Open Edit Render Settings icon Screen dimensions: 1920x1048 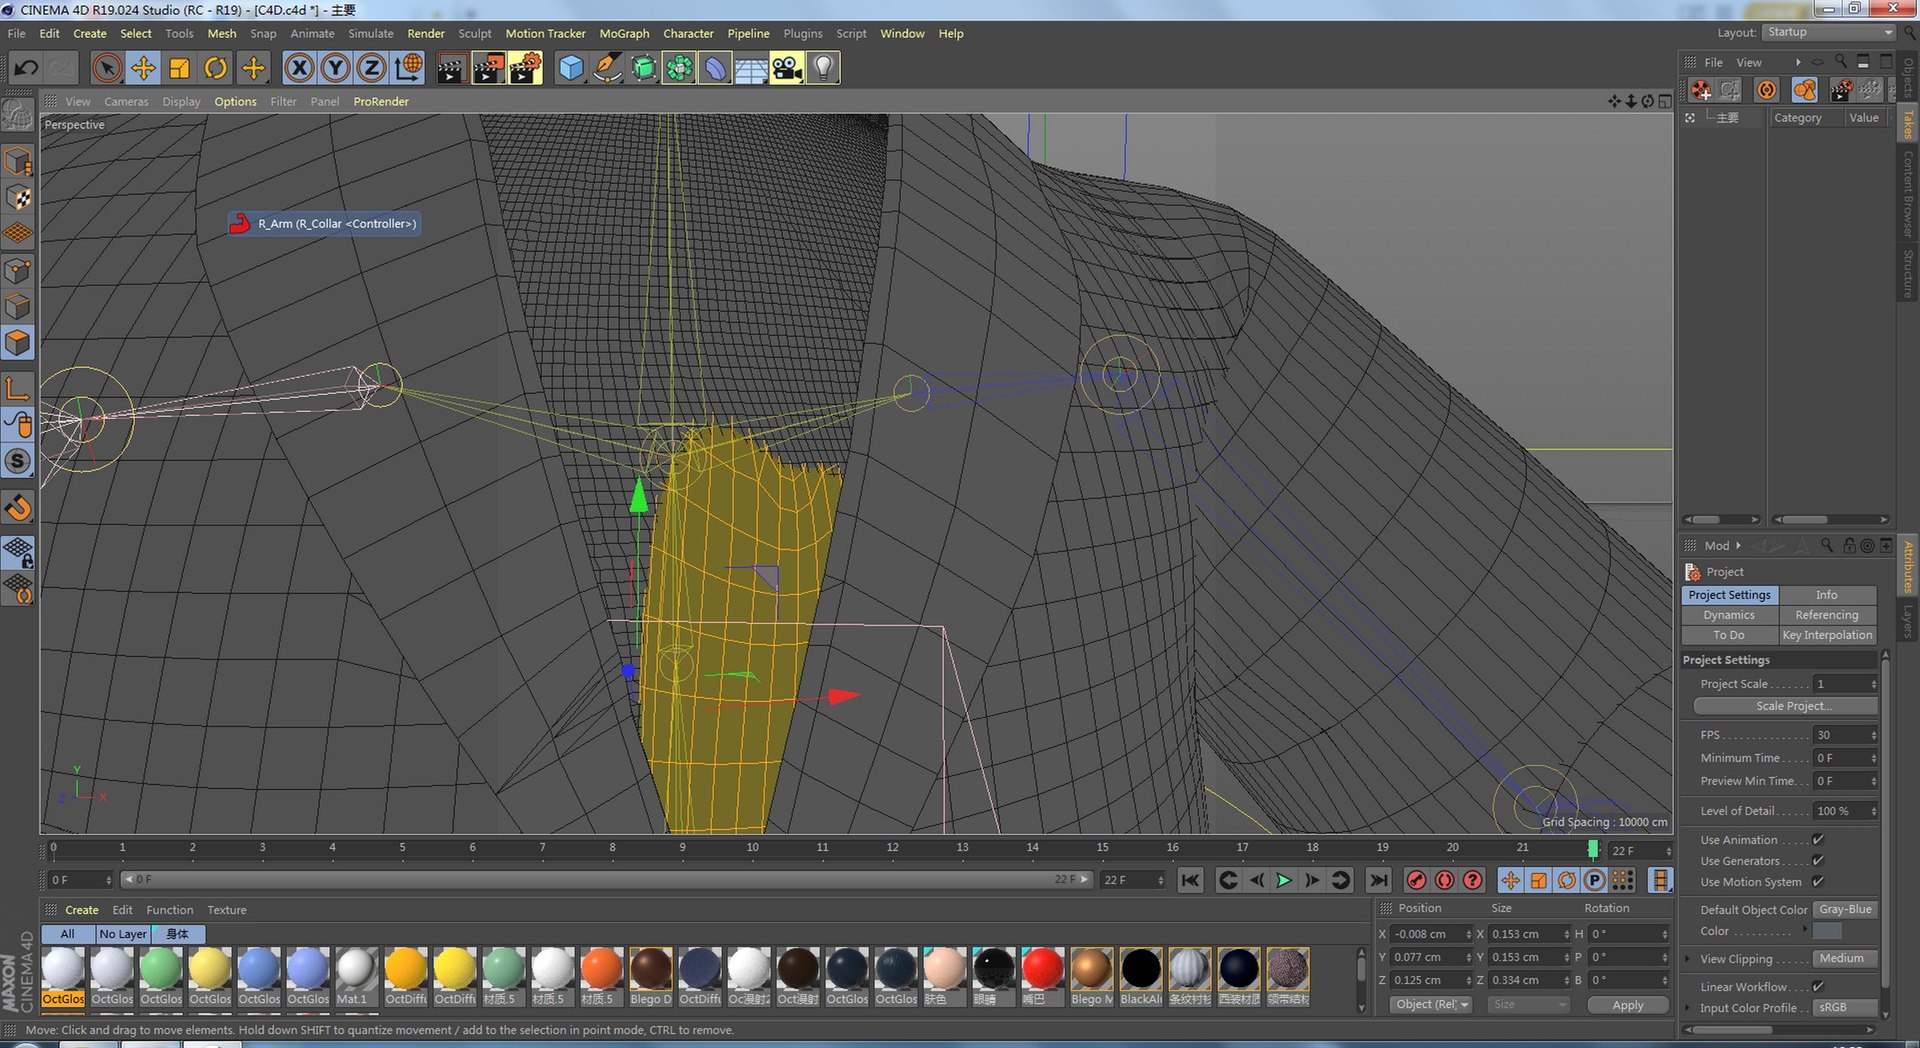pyautogui.click(x=525, y=68)
